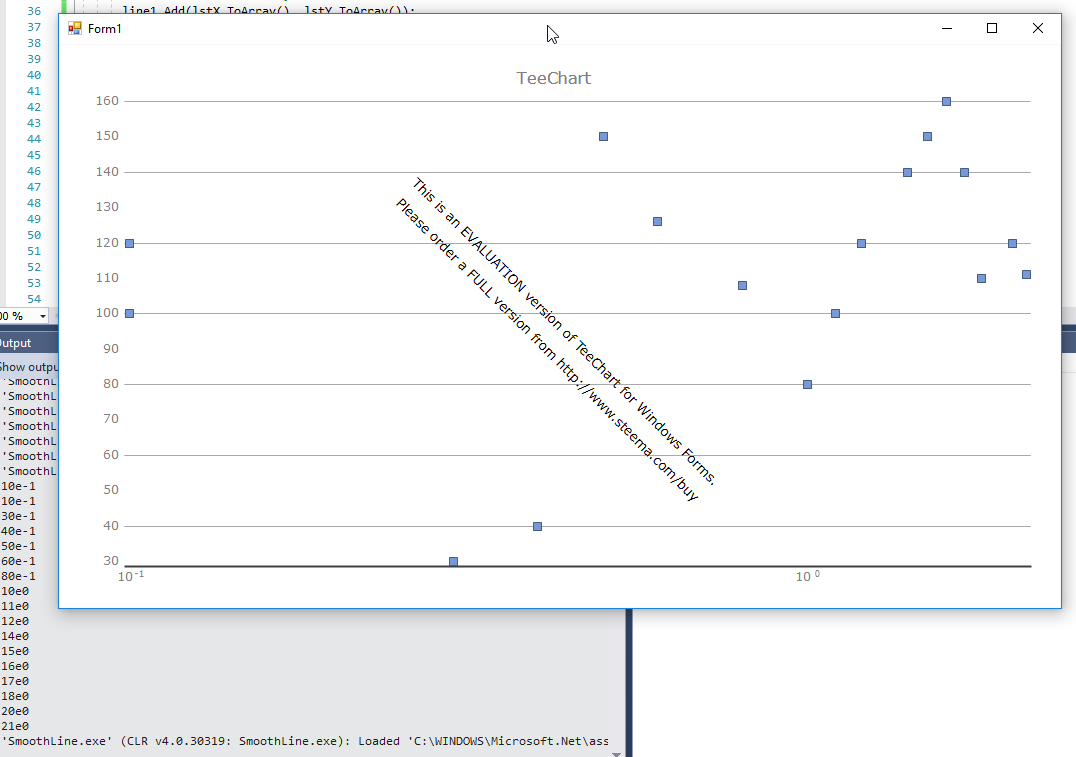
Task: Click line number 40 in the code editor
Action: (34, 75)
